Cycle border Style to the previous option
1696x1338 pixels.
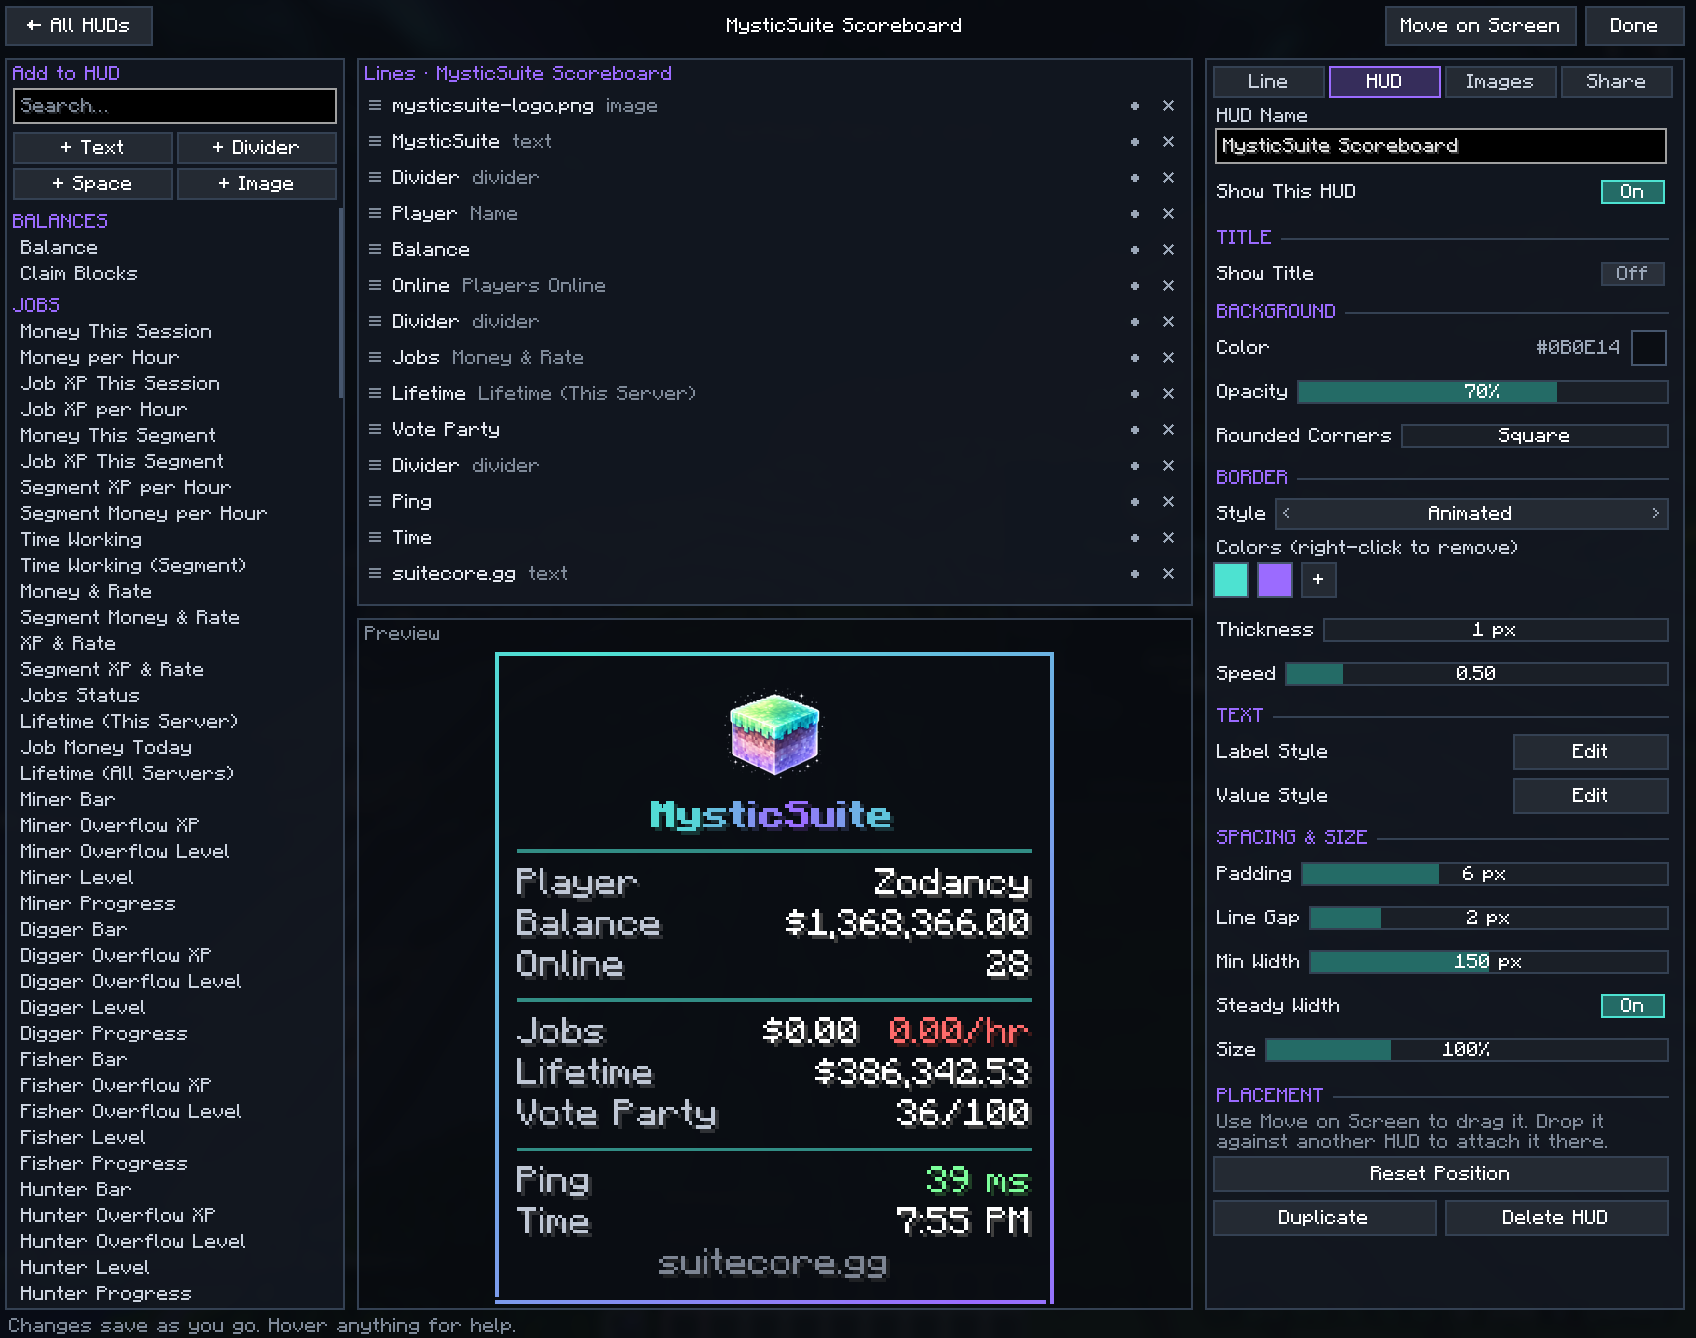(1287, 514)
